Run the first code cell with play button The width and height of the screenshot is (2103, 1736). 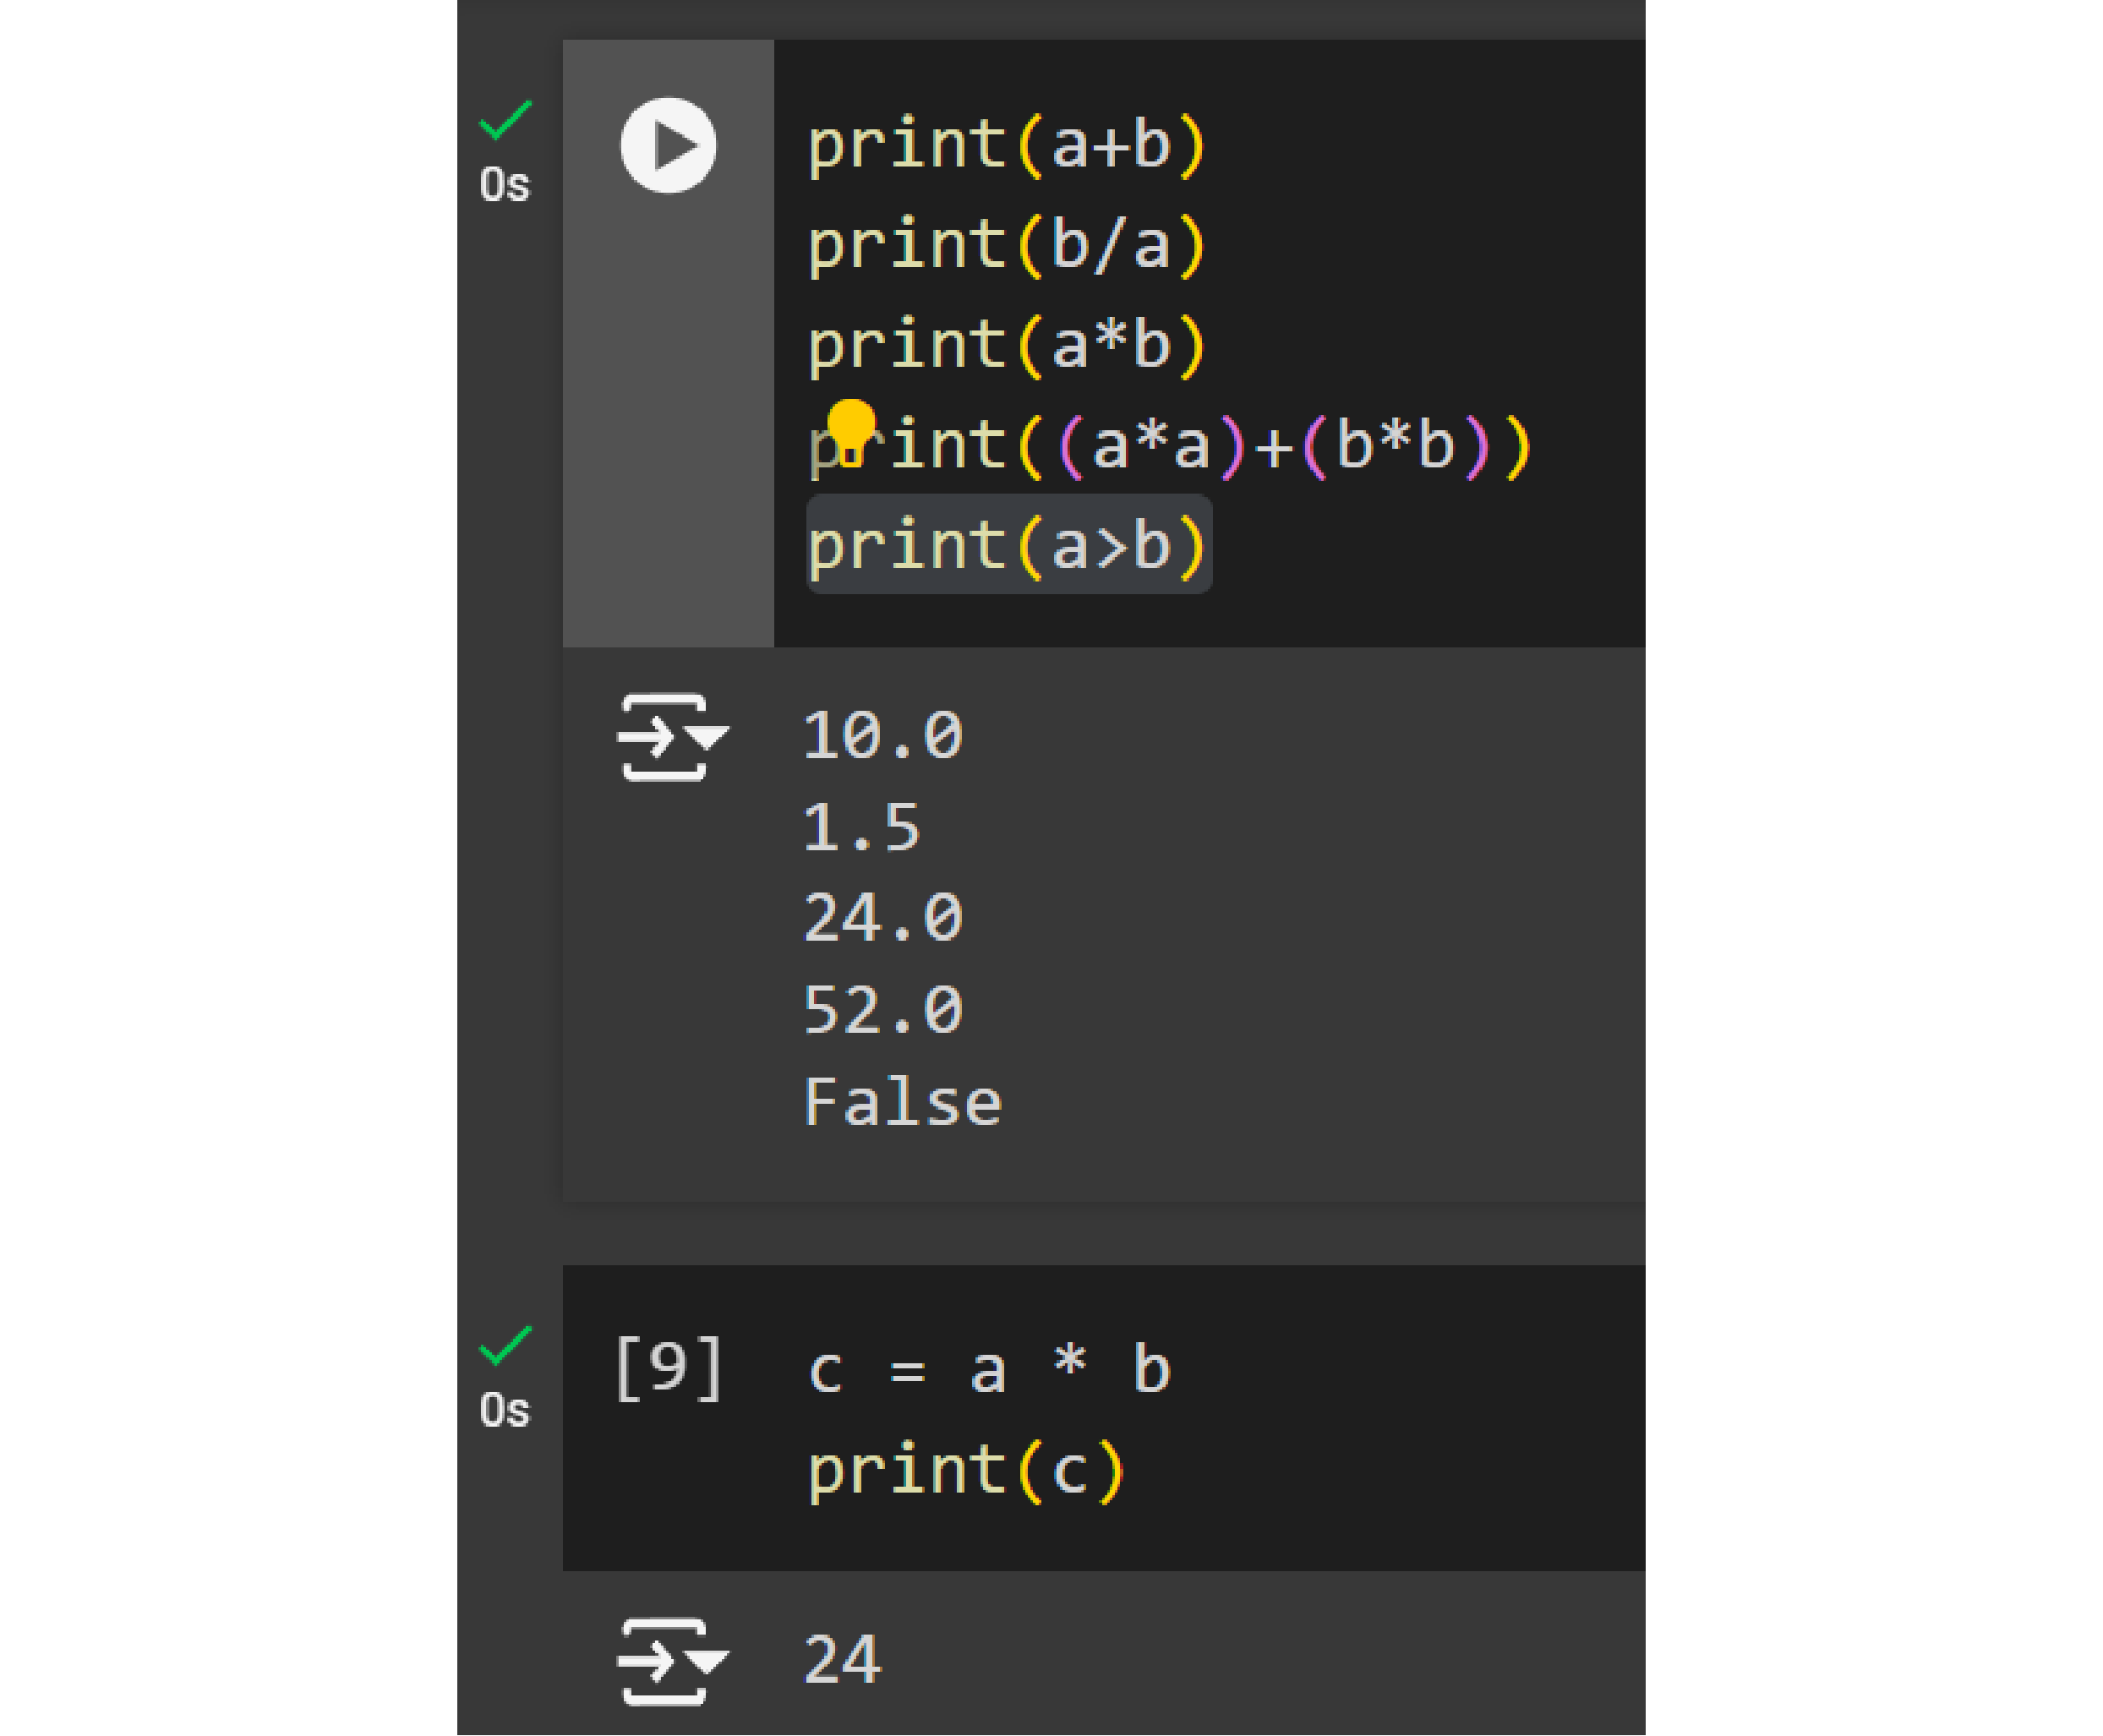(668, 145)
